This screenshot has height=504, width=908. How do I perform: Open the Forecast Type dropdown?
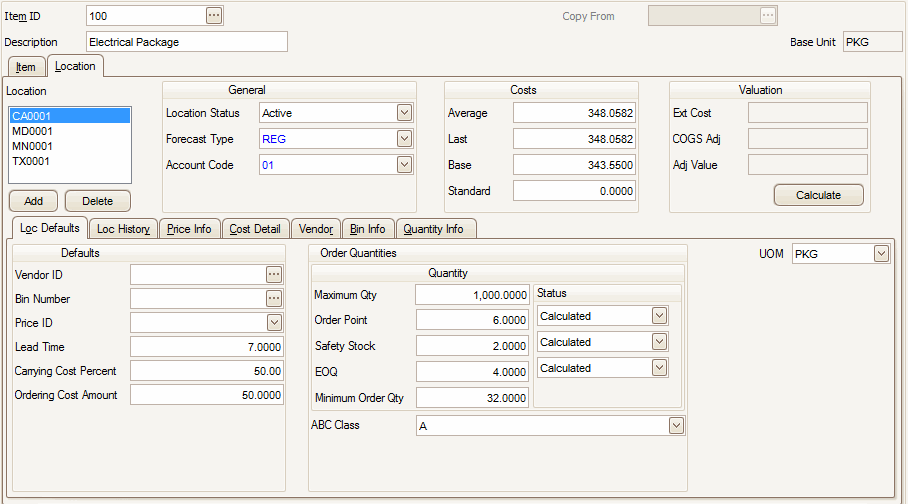(x=404, y=139)
